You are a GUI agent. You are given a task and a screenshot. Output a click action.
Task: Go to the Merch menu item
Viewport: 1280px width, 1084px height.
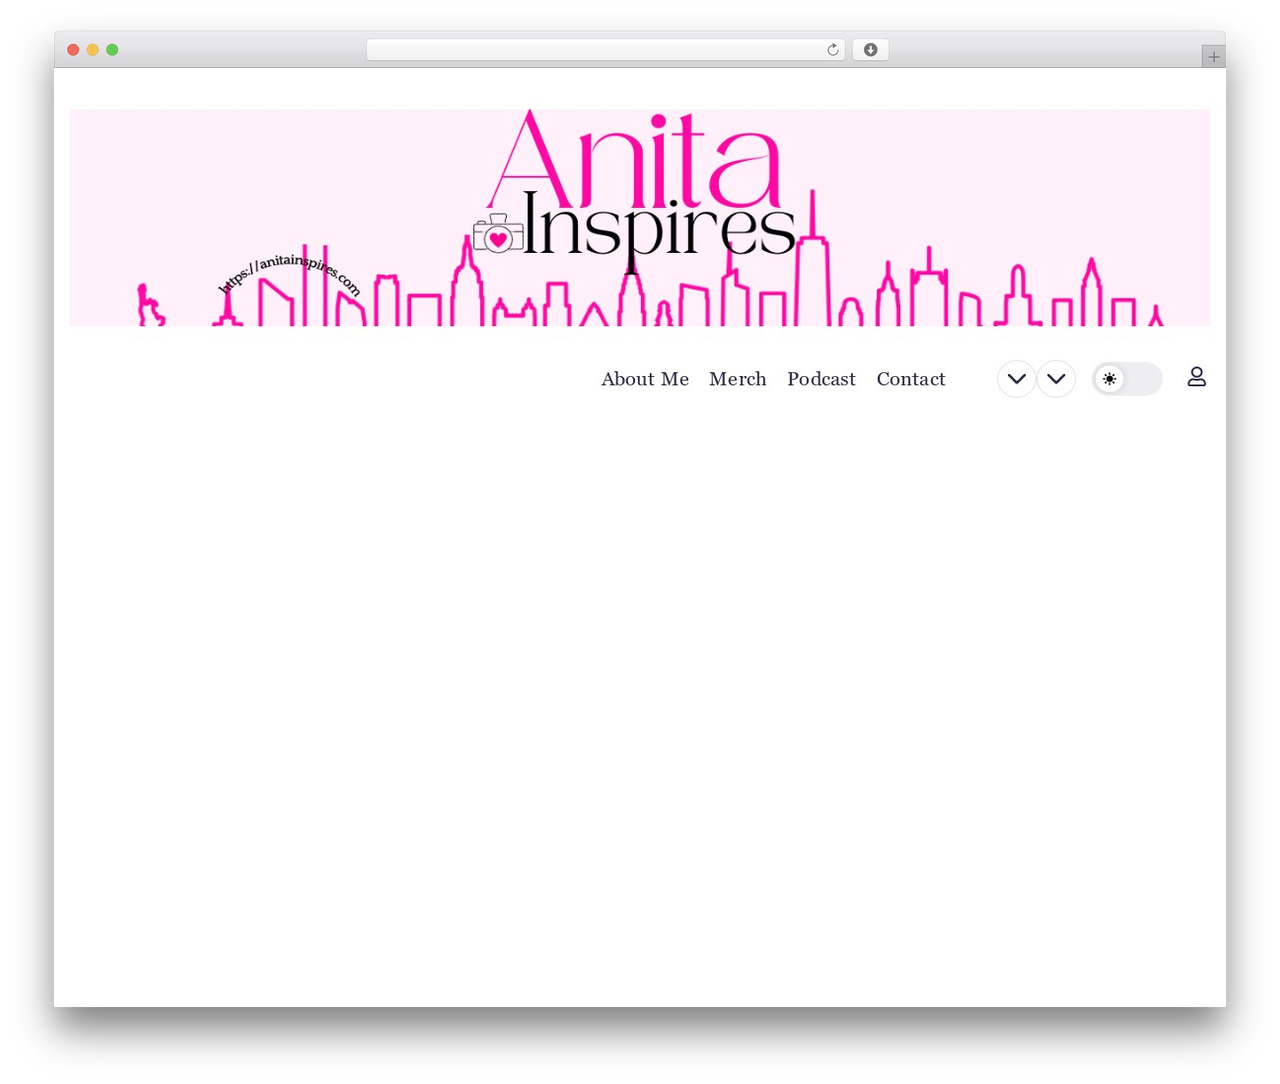738,379
